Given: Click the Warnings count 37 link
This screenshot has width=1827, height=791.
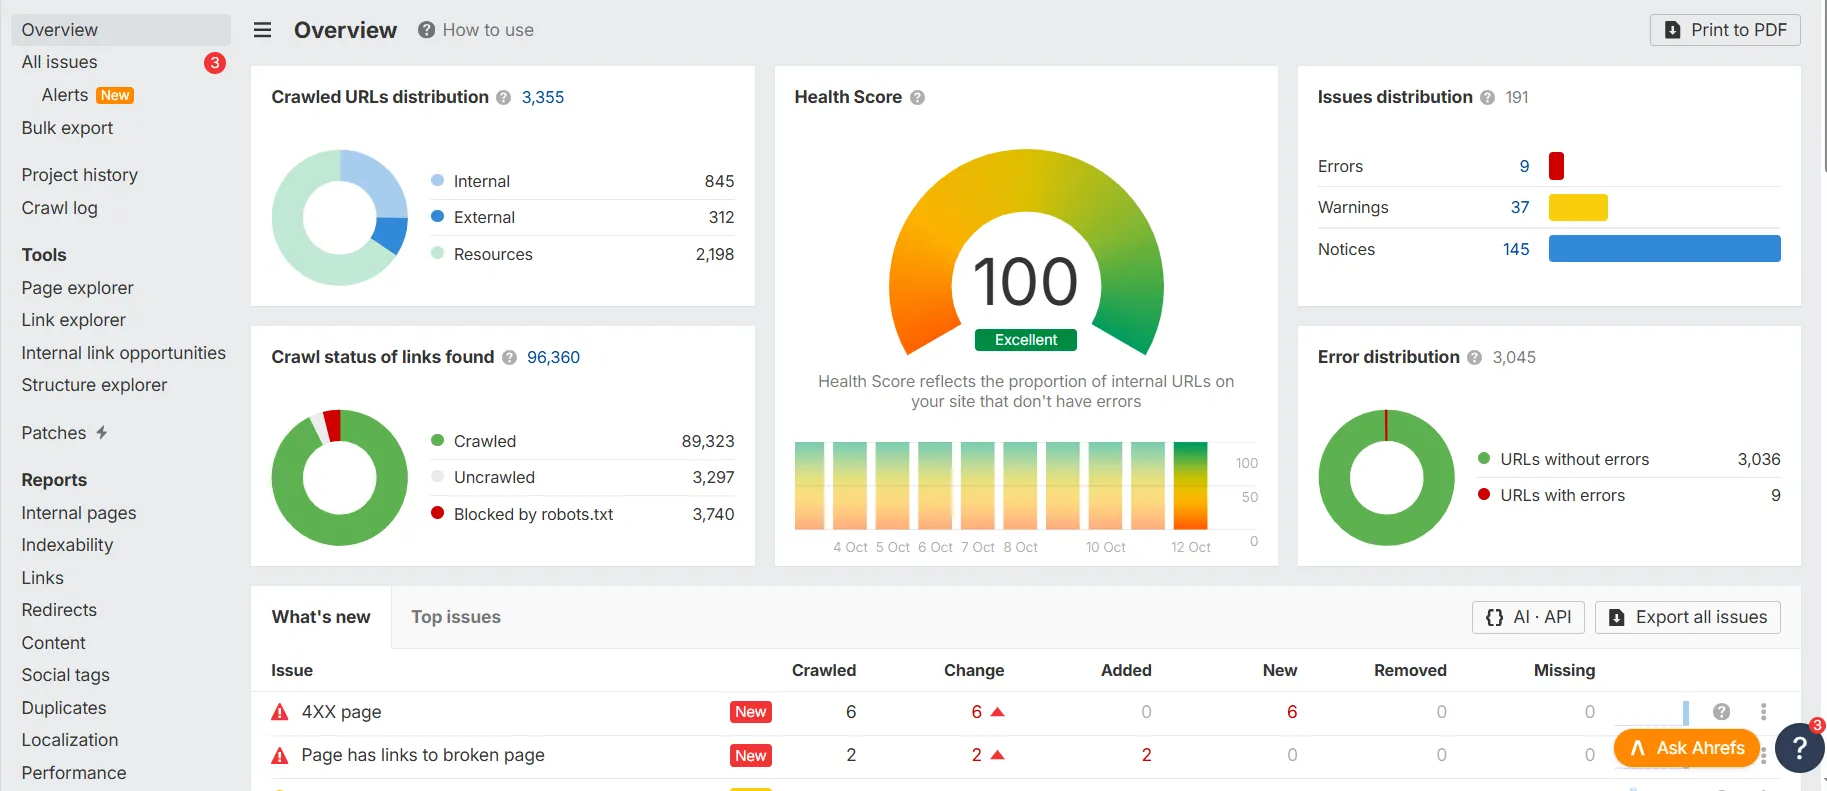Looking at the screenshot, I should 1520,207.
